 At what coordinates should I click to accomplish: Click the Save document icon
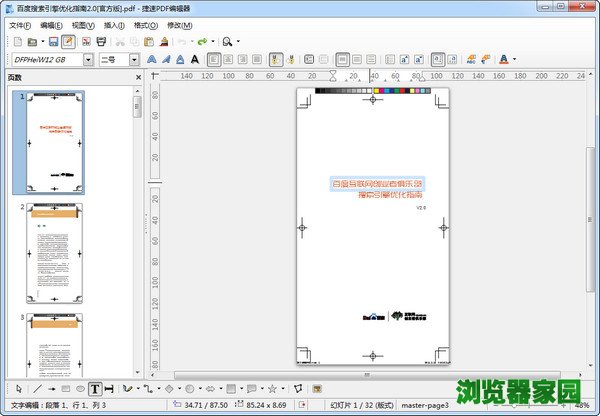(53, 41)
